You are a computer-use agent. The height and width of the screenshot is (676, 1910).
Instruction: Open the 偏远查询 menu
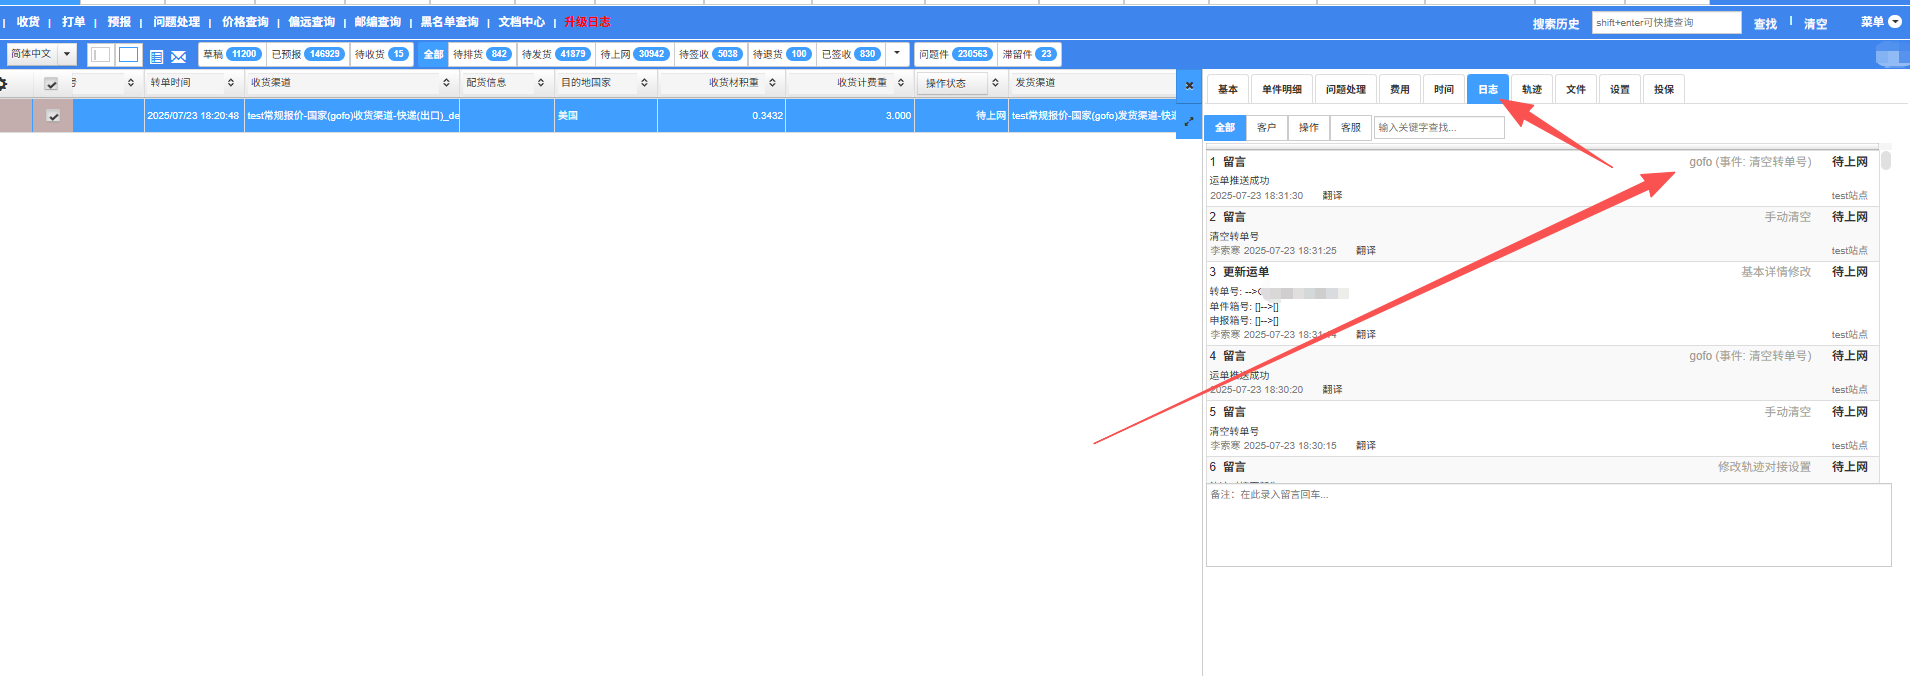pyautogui.click(x=312, y=22)
